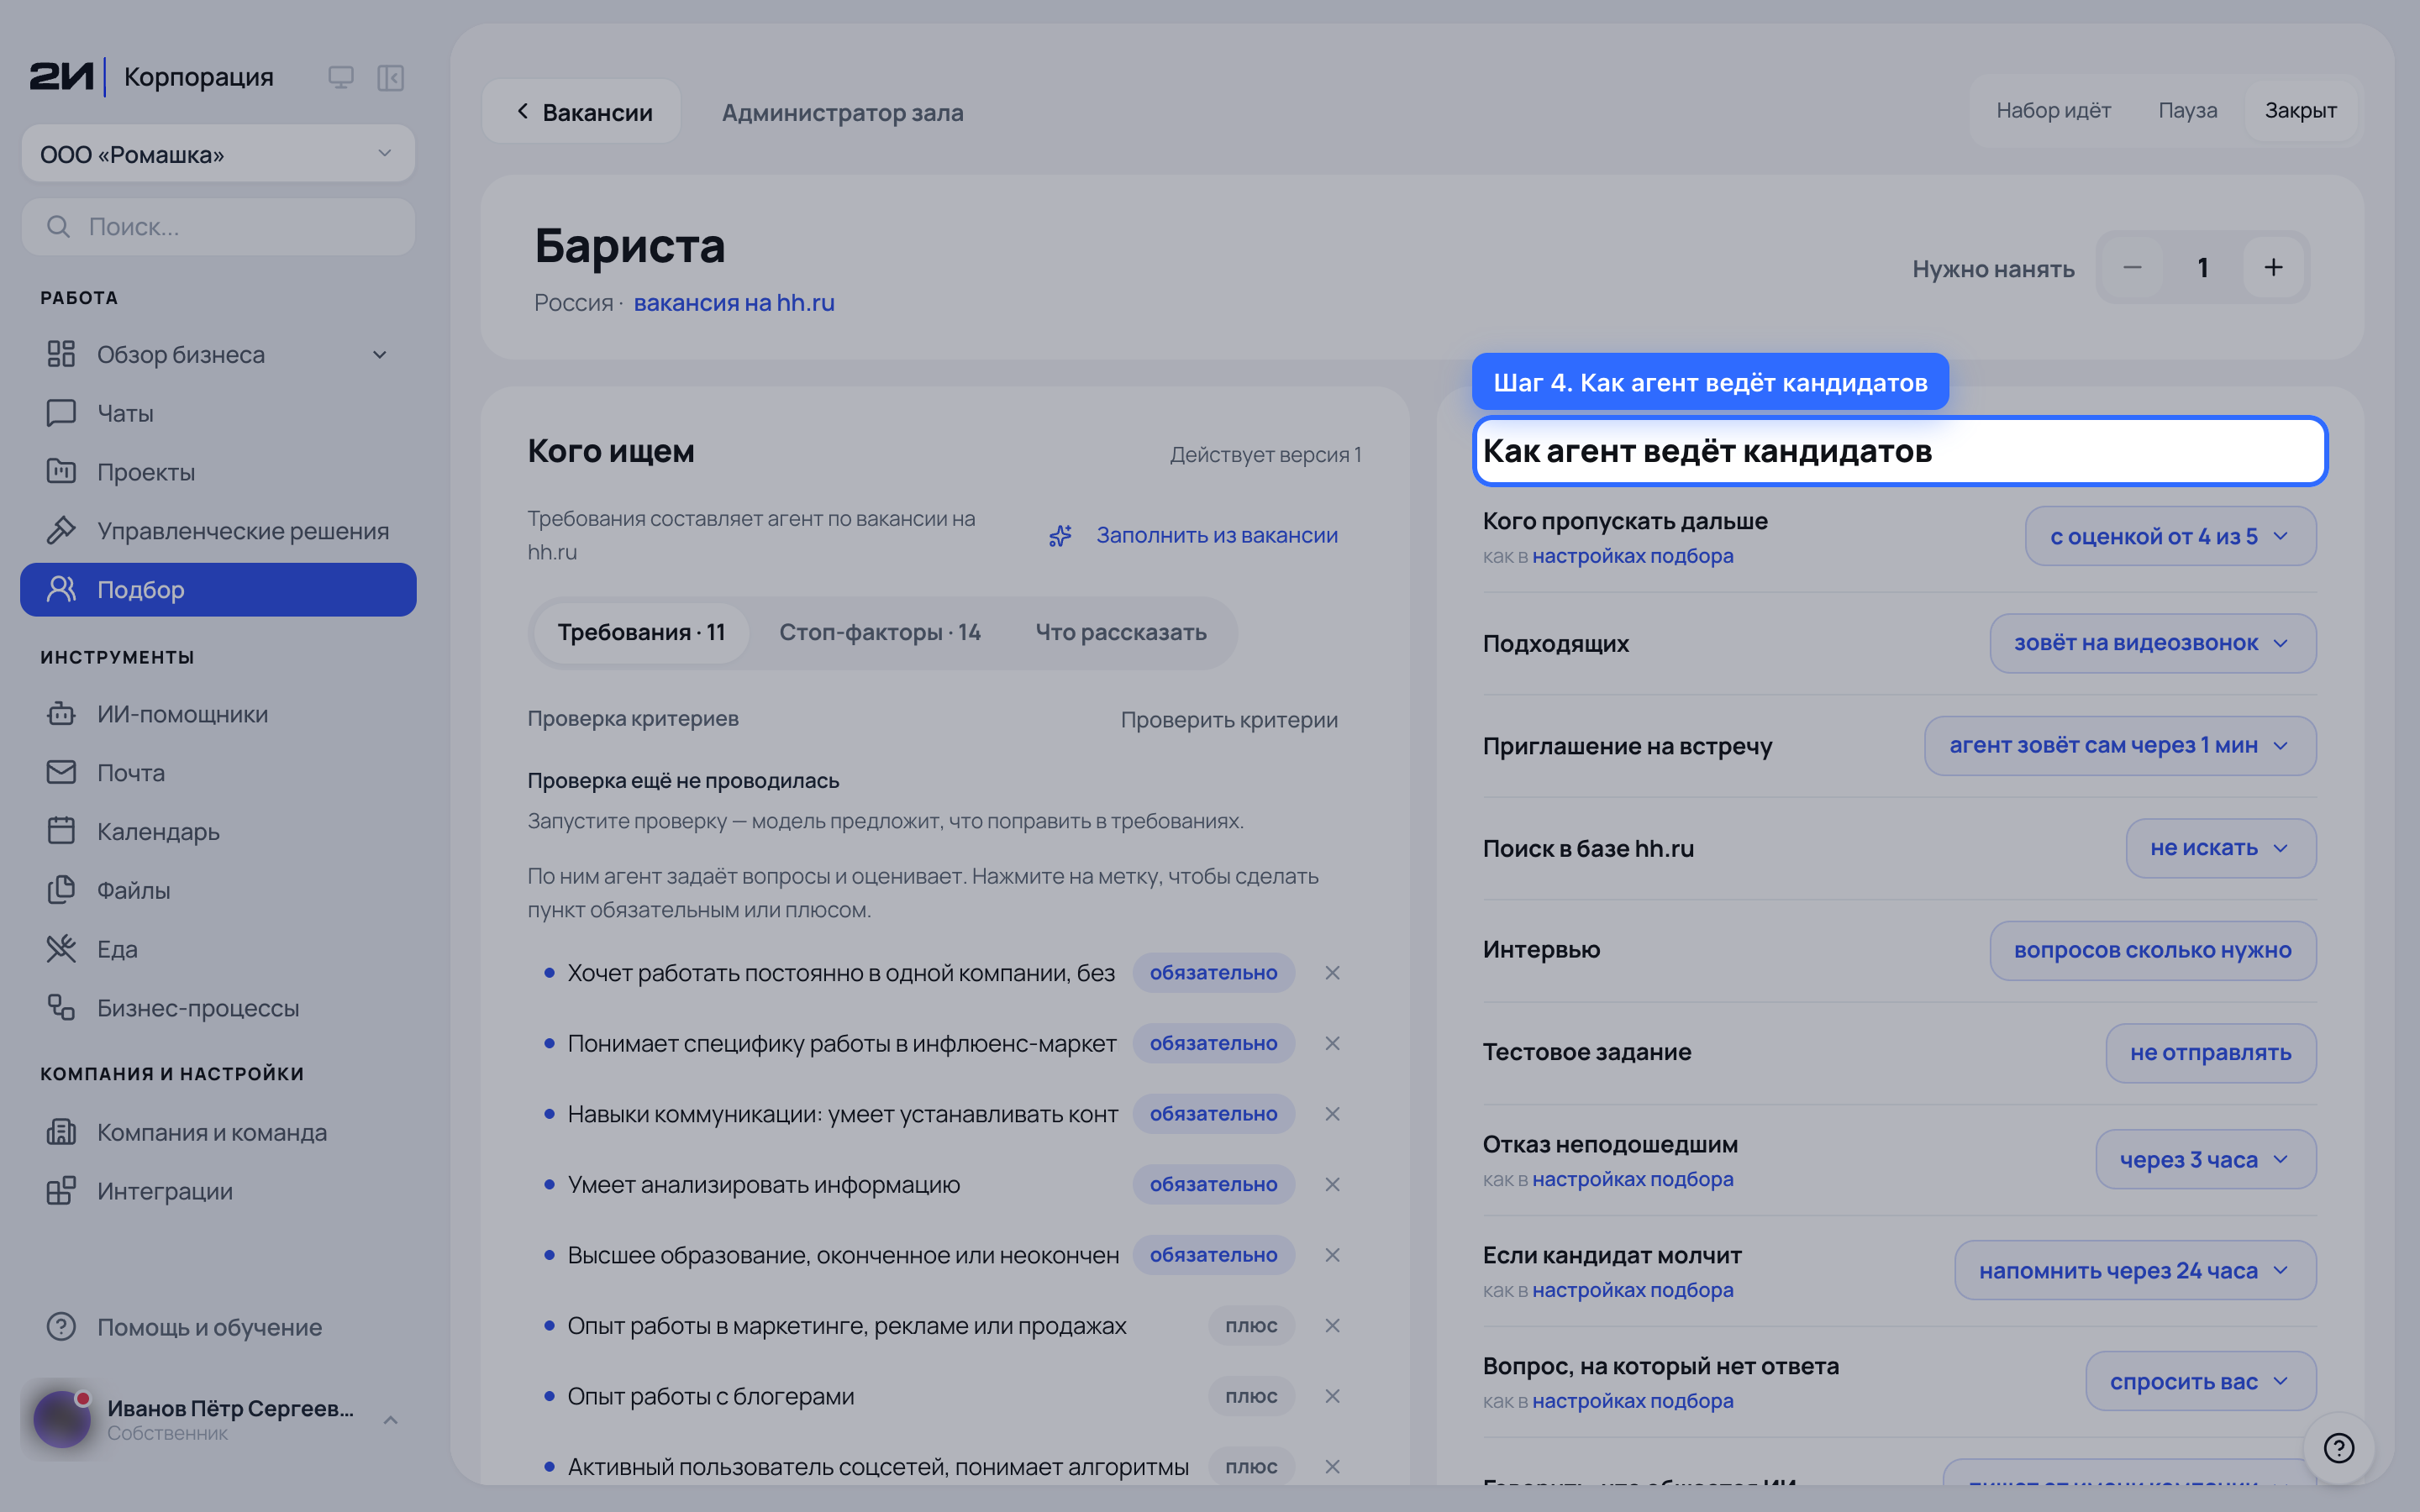Open ИИ-помощники tool

(218, 714)
